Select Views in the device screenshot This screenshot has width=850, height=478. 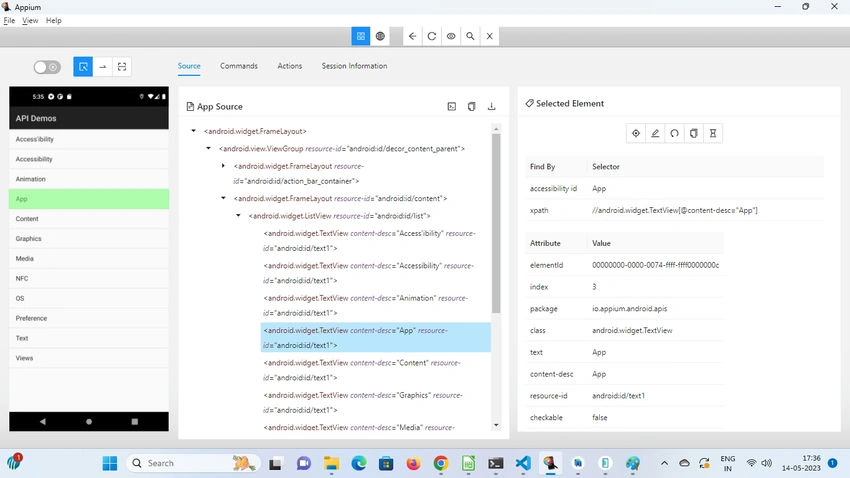(x=89, y=358)
